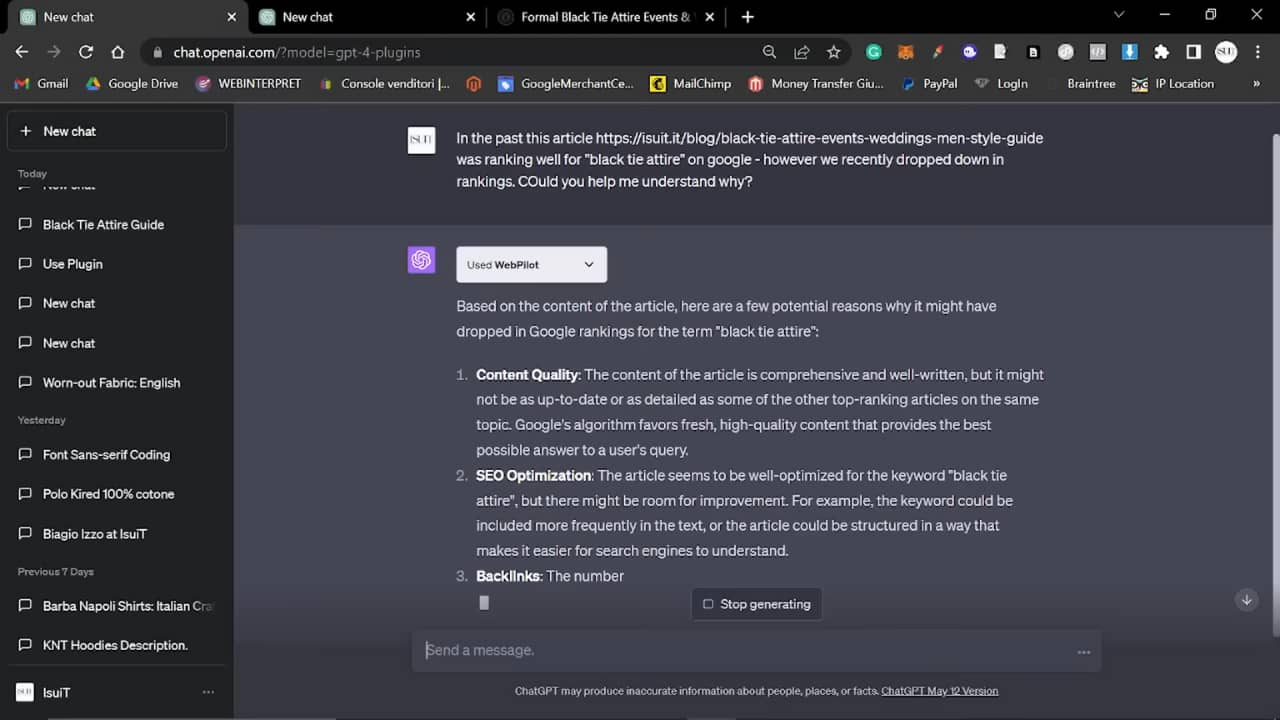
Task: Open the message box three-dot options
Action: coord(1084,651)
